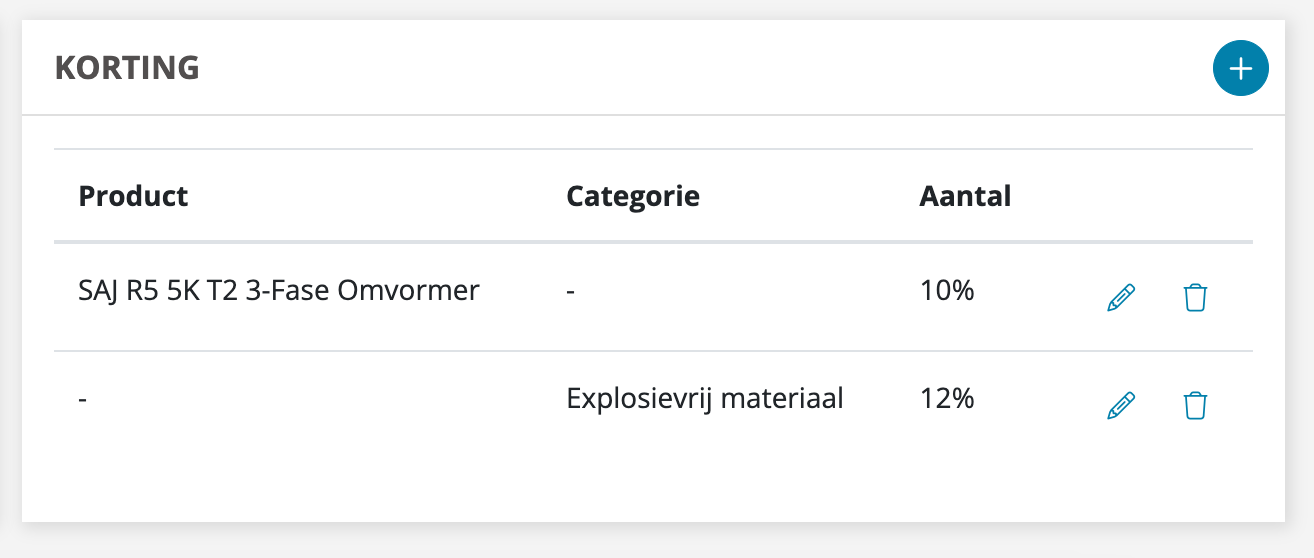Select the Explosievrij materiaal category text
Viewport: 1314px width, 558px height.
pyautogui.click(x=705, y=399)
